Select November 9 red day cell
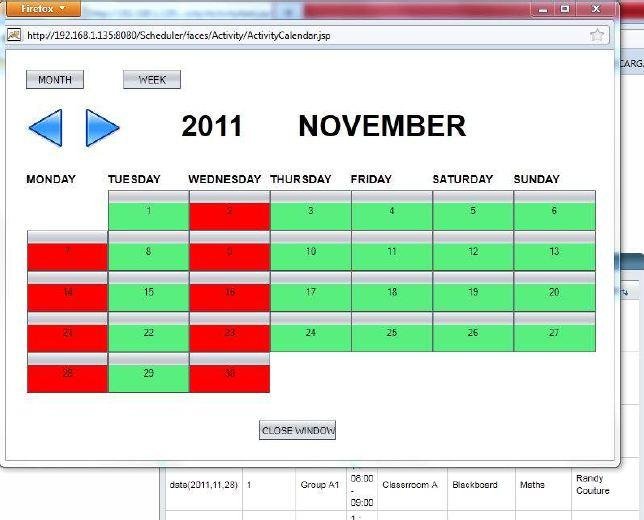The image size is (644, 520). coord(230,251)
